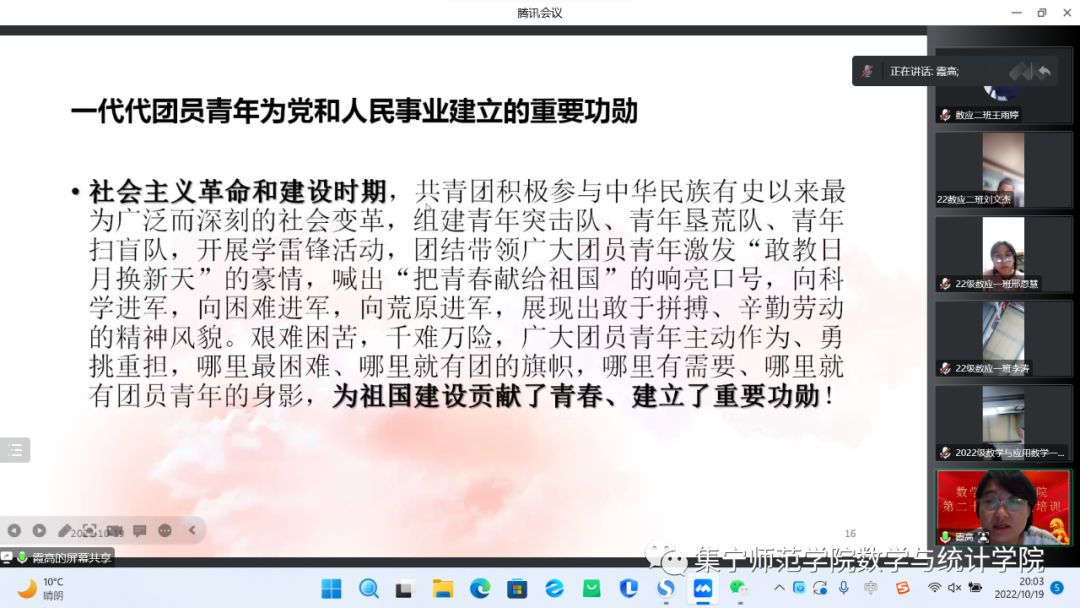
Task: Open the Windows Start menu
Action: (331, 588)
